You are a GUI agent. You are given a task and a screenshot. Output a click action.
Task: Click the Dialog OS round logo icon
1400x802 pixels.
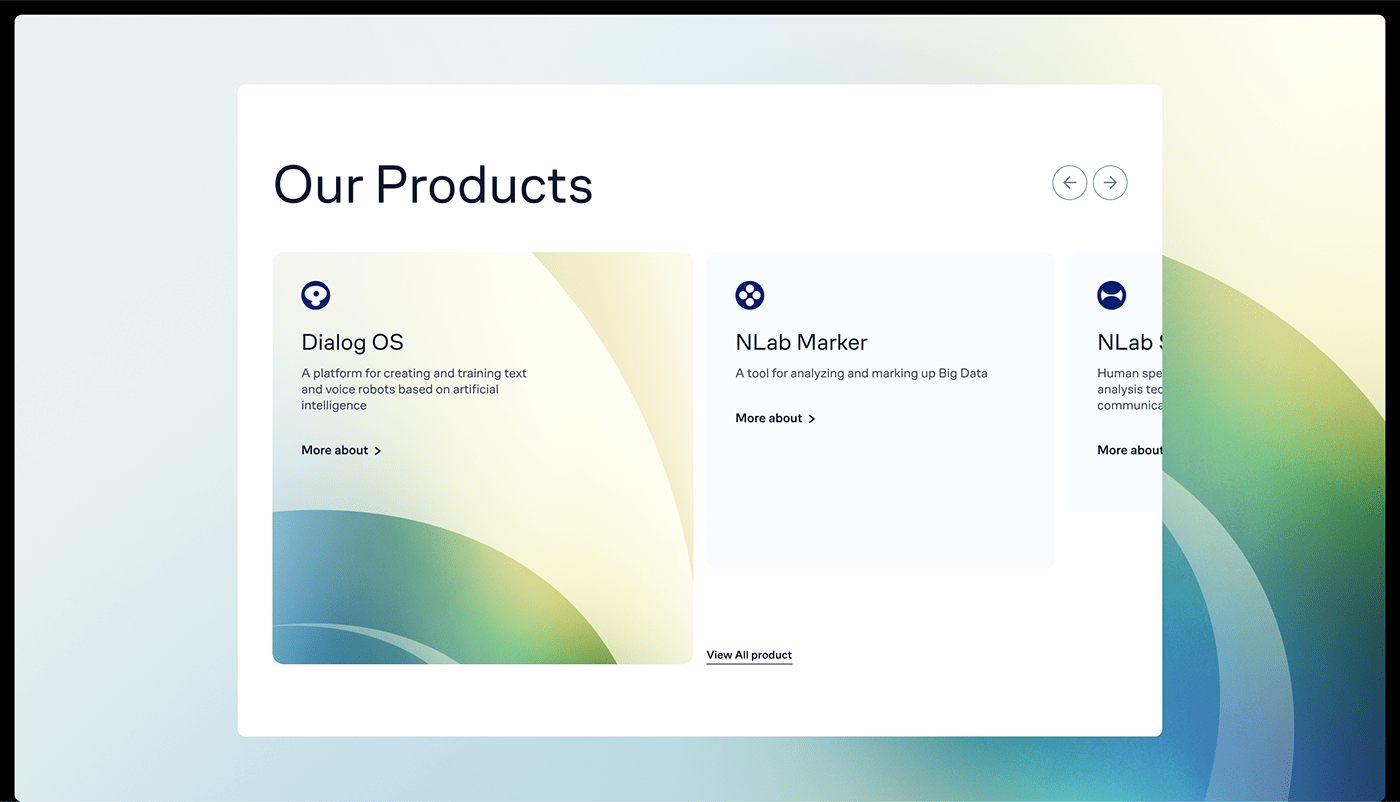tap(316, 295)
